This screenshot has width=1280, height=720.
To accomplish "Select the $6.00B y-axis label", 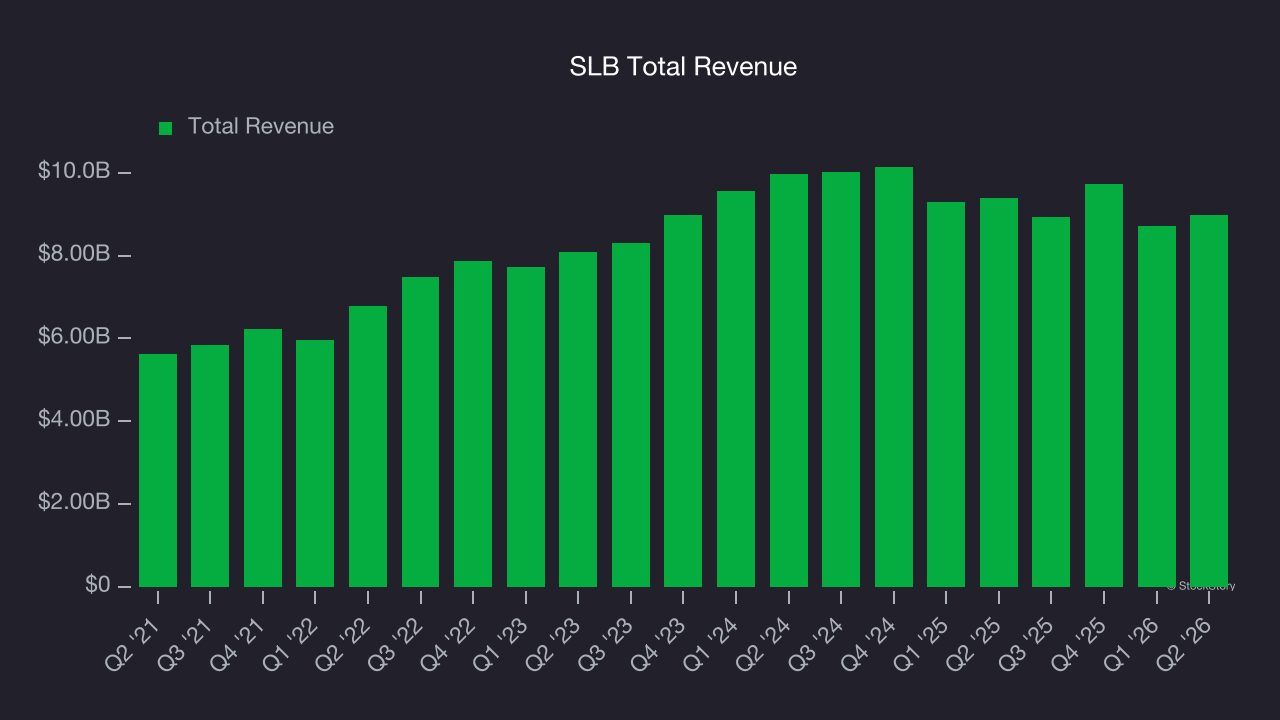I will coord(74,337).
